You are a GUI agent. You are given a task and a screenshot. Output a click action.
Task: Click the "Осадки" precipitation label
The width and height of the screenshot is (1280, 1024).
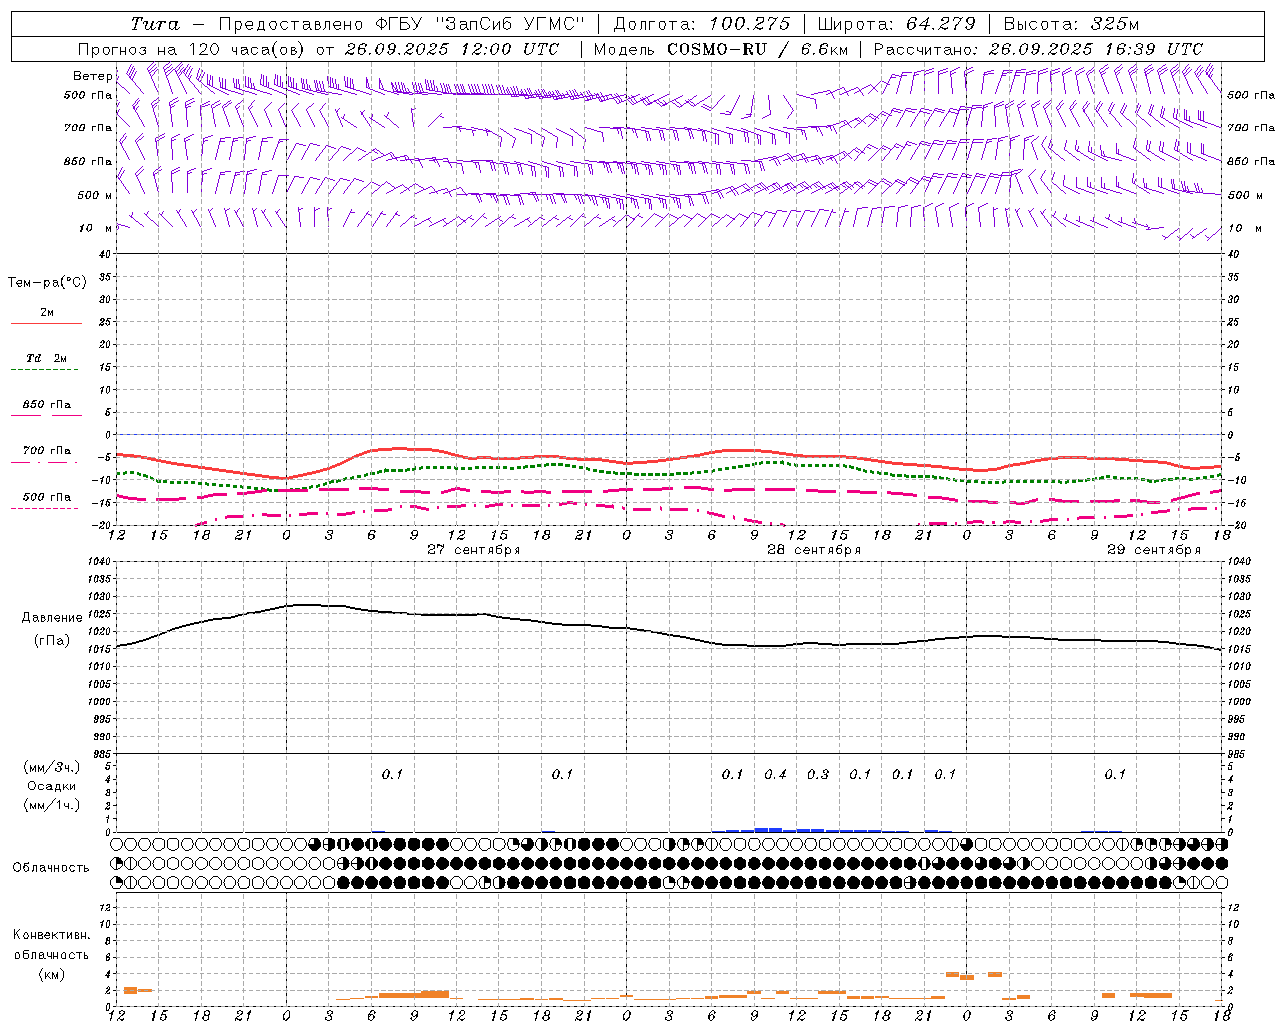52,786
